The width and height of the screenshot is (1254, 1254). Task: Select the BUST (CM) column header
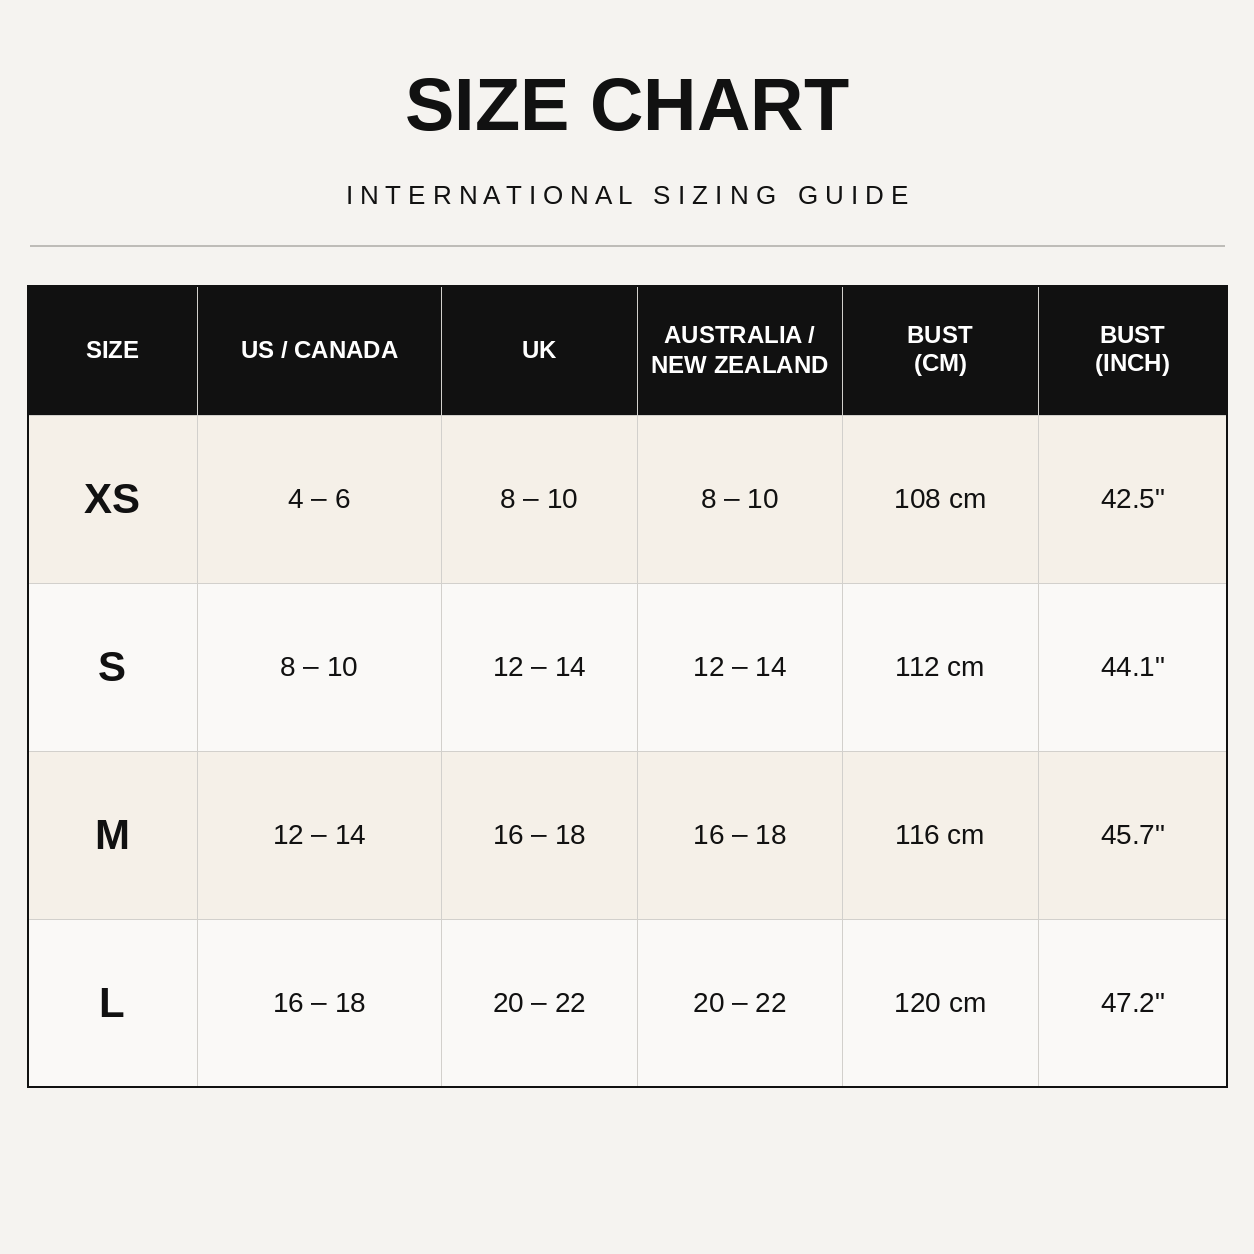pyautogui.click(x=940, y=350)
